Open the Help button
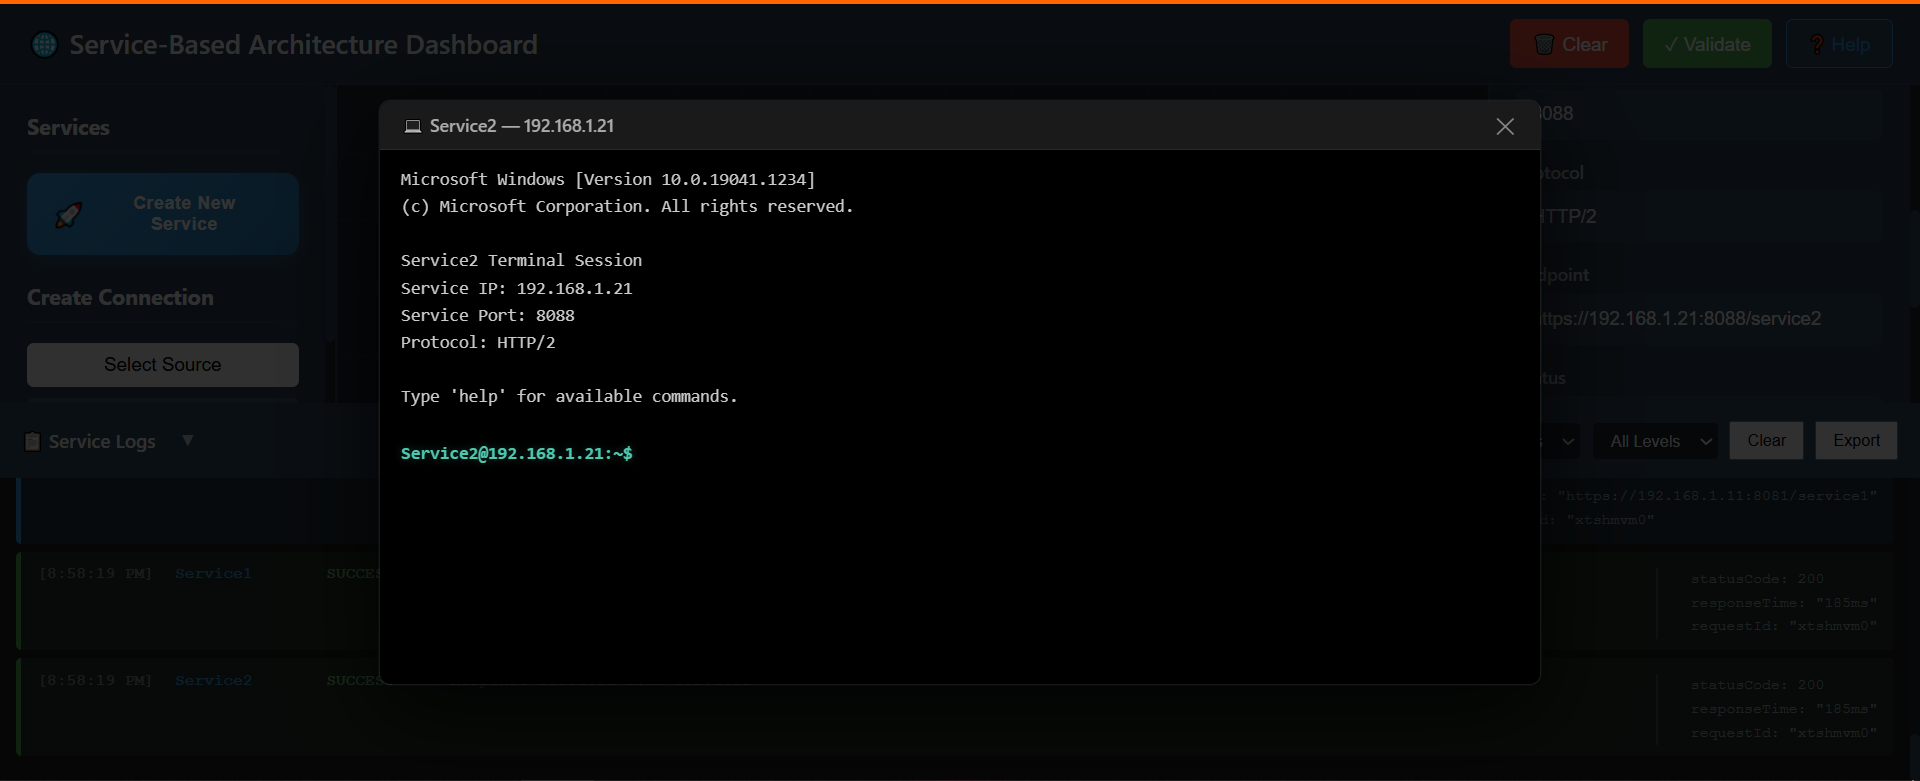Viewport: 1920px width, 781px height. point(1839,44)
